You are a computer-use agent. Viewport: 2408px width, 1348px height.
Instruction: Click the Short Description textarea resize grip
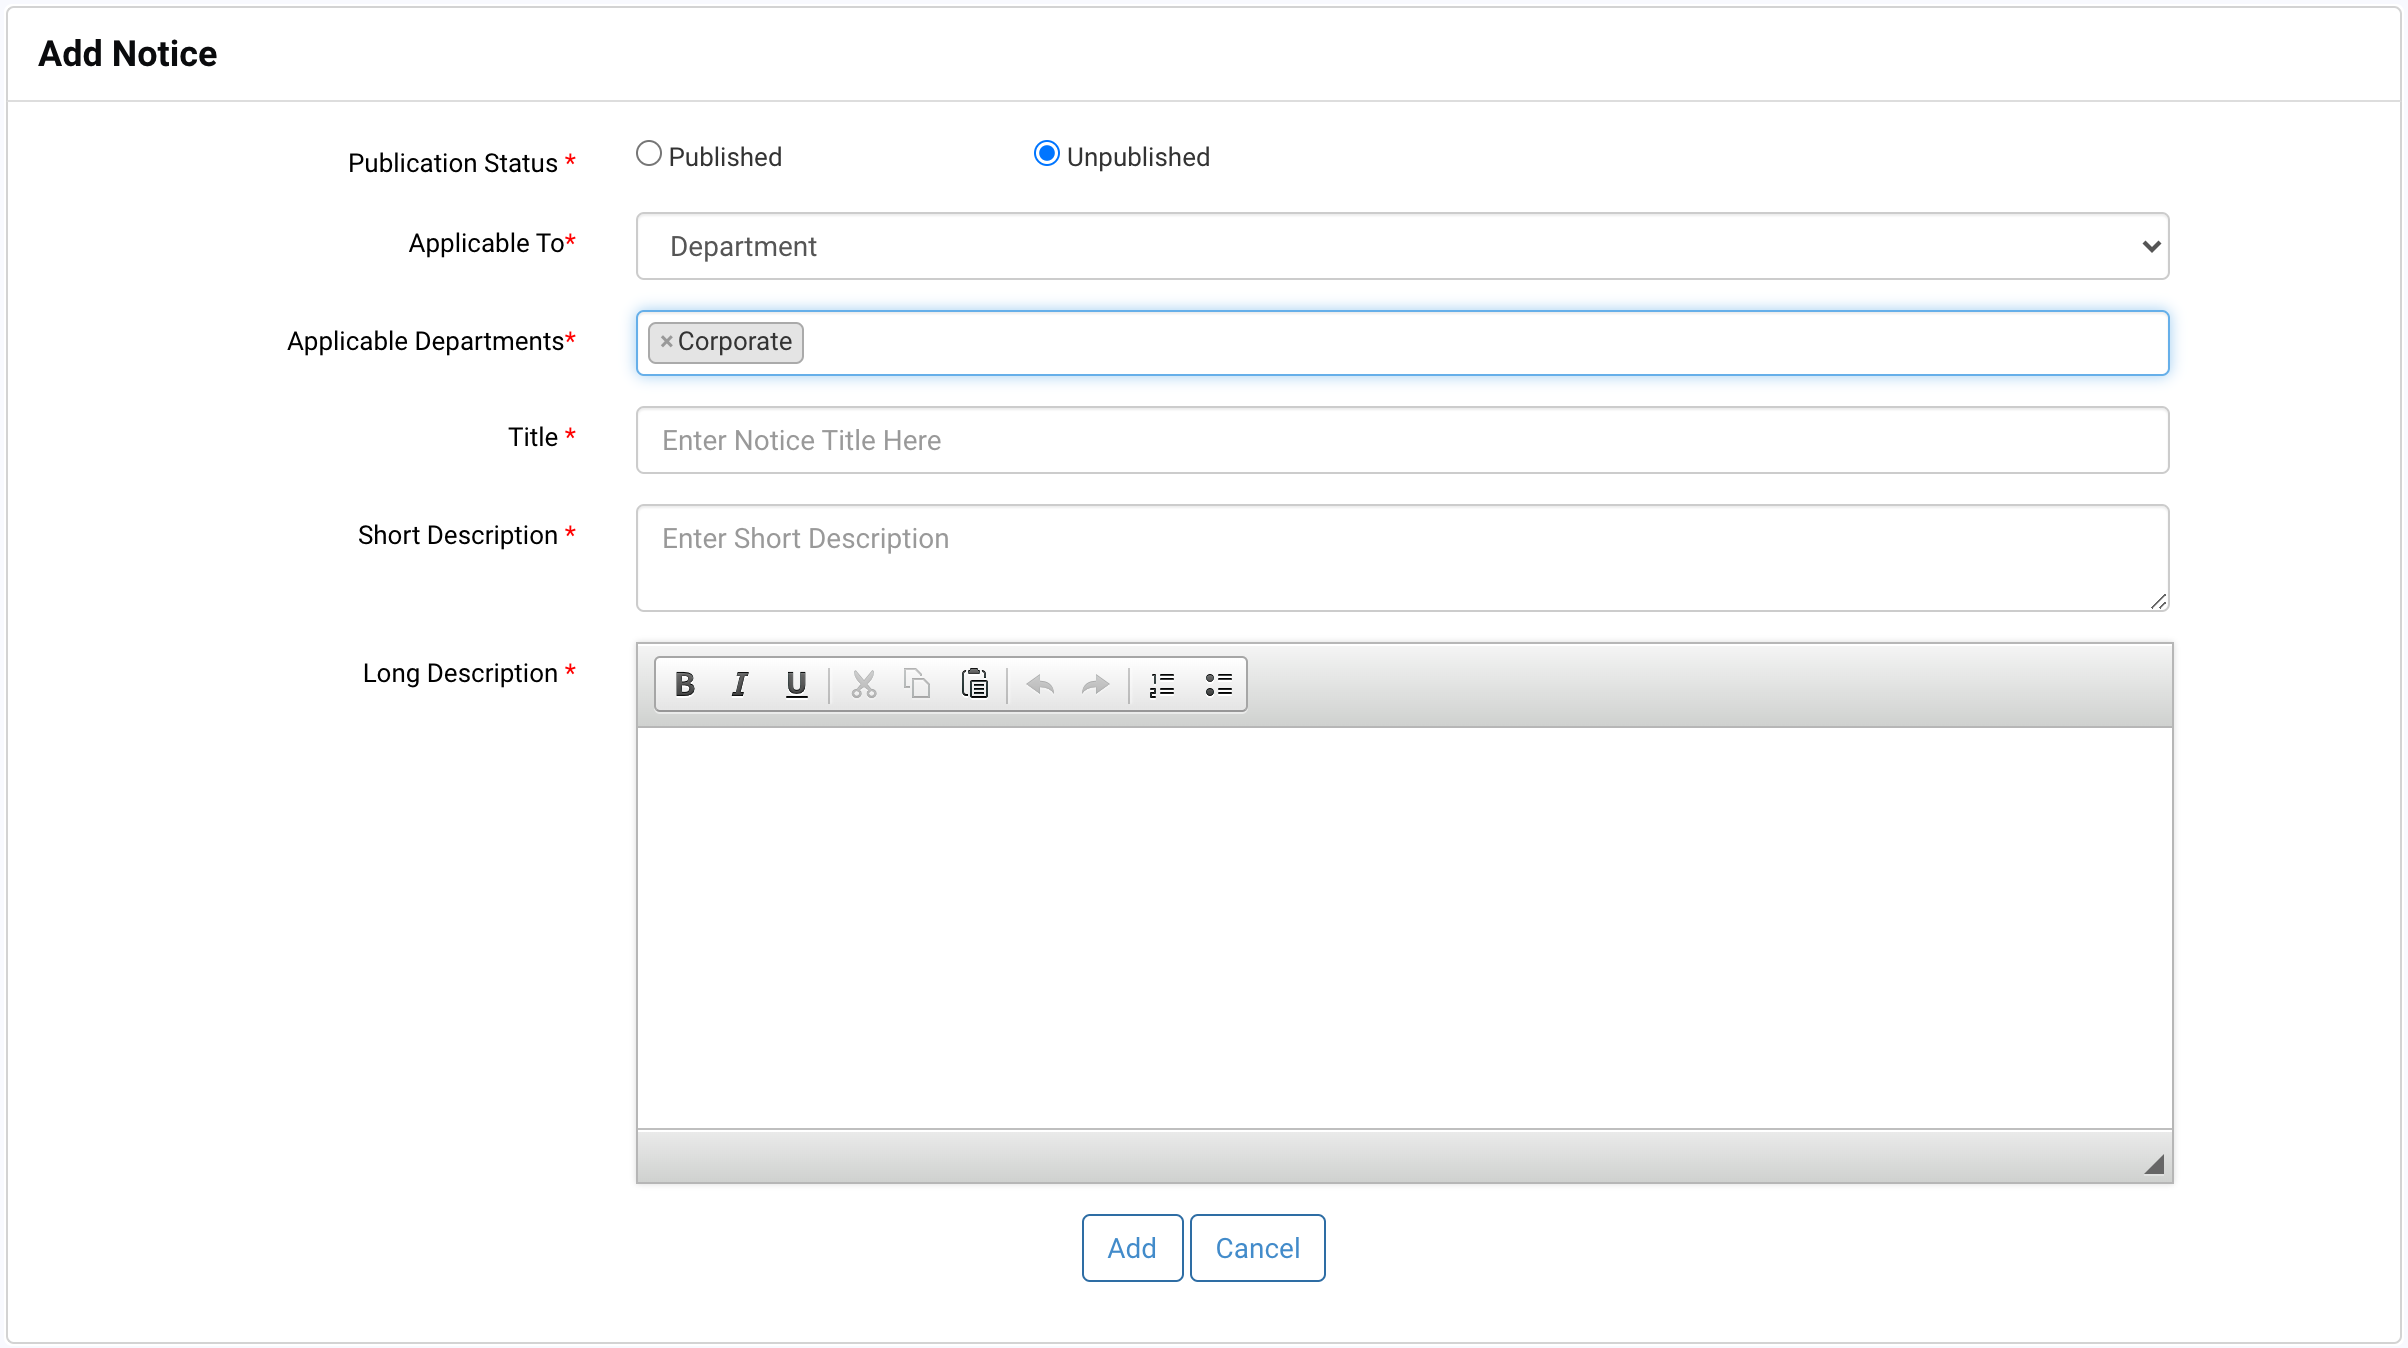click(2158, 601)
